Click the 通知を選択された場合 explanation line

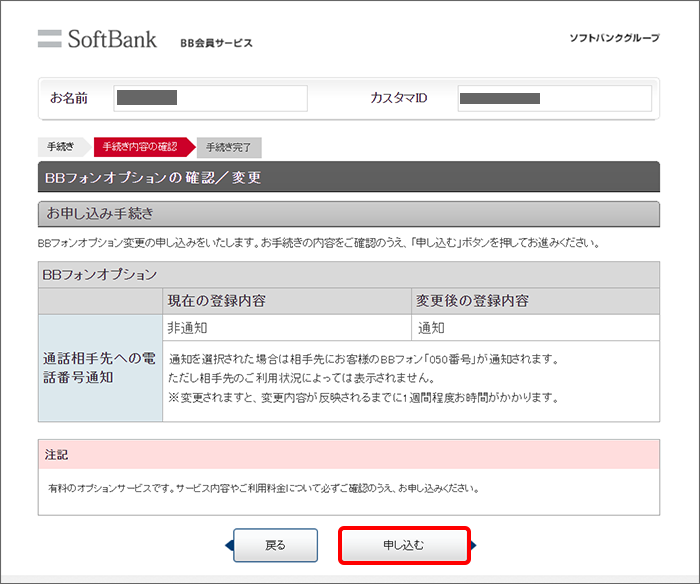point(363,359)
